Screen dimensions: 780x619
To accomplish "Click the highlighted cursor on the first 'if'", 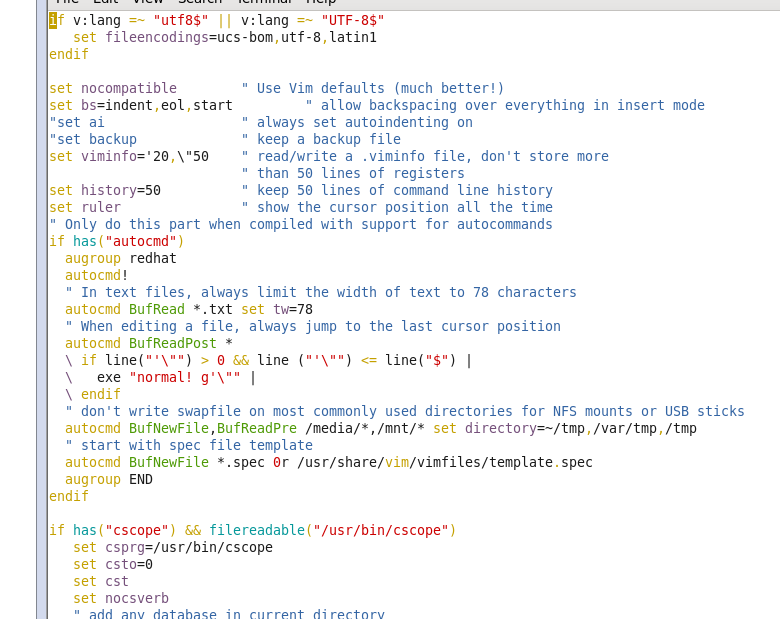I will click(x=53, y=21).
